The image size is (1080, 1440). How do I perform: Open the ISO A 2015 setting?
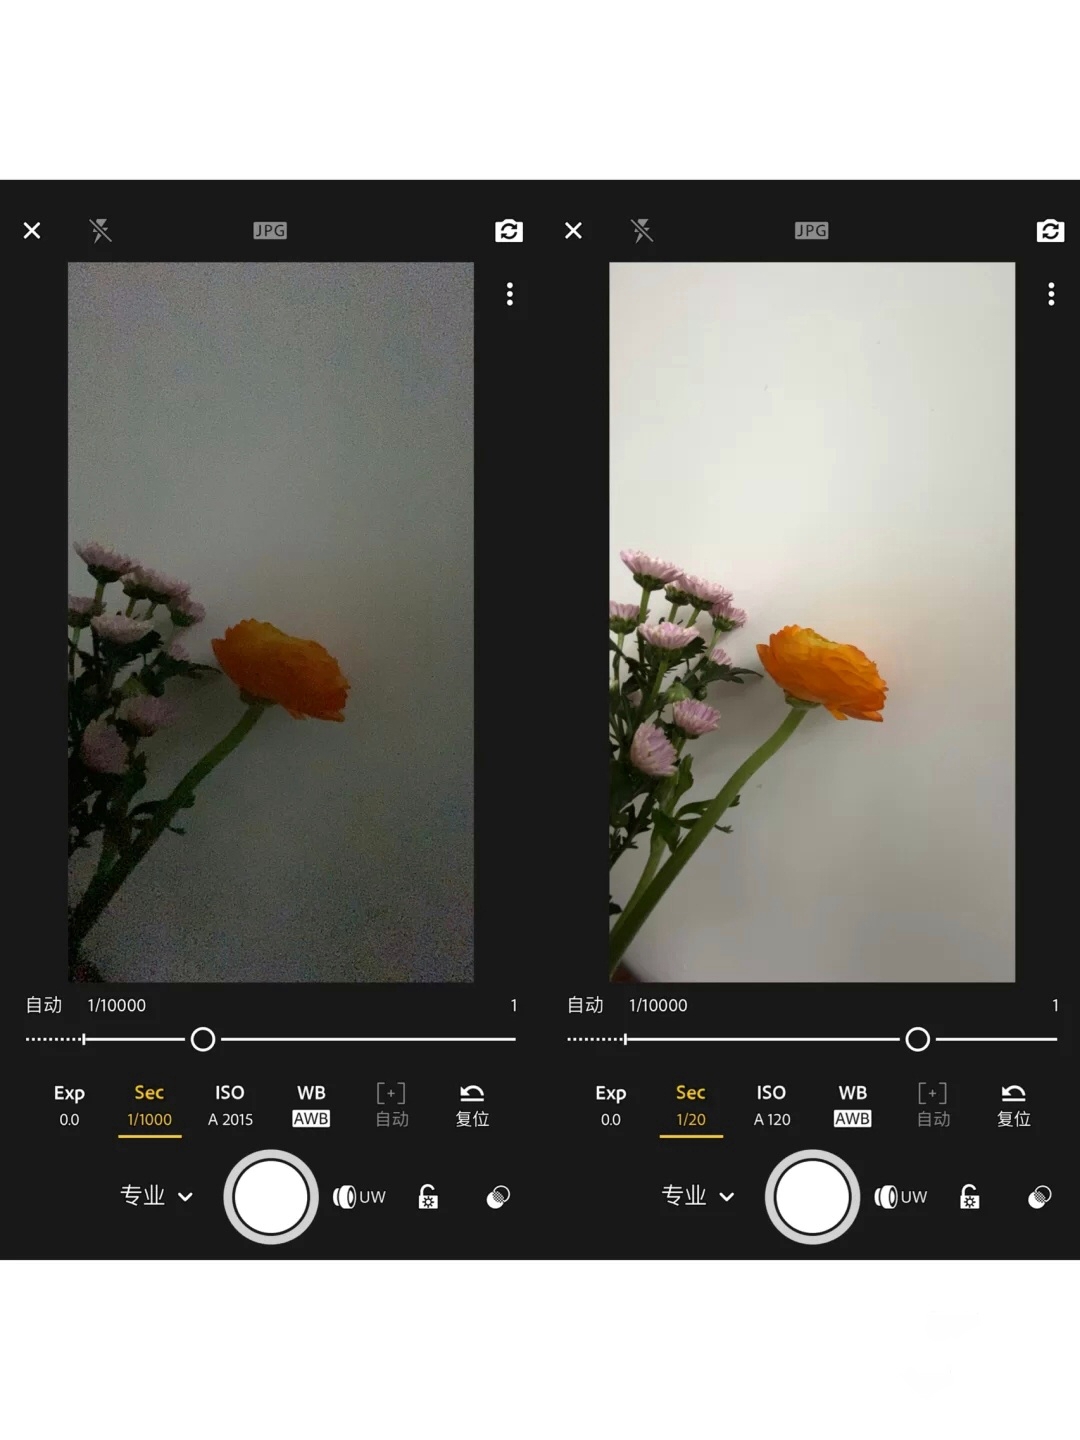(x=230, y=1105)
